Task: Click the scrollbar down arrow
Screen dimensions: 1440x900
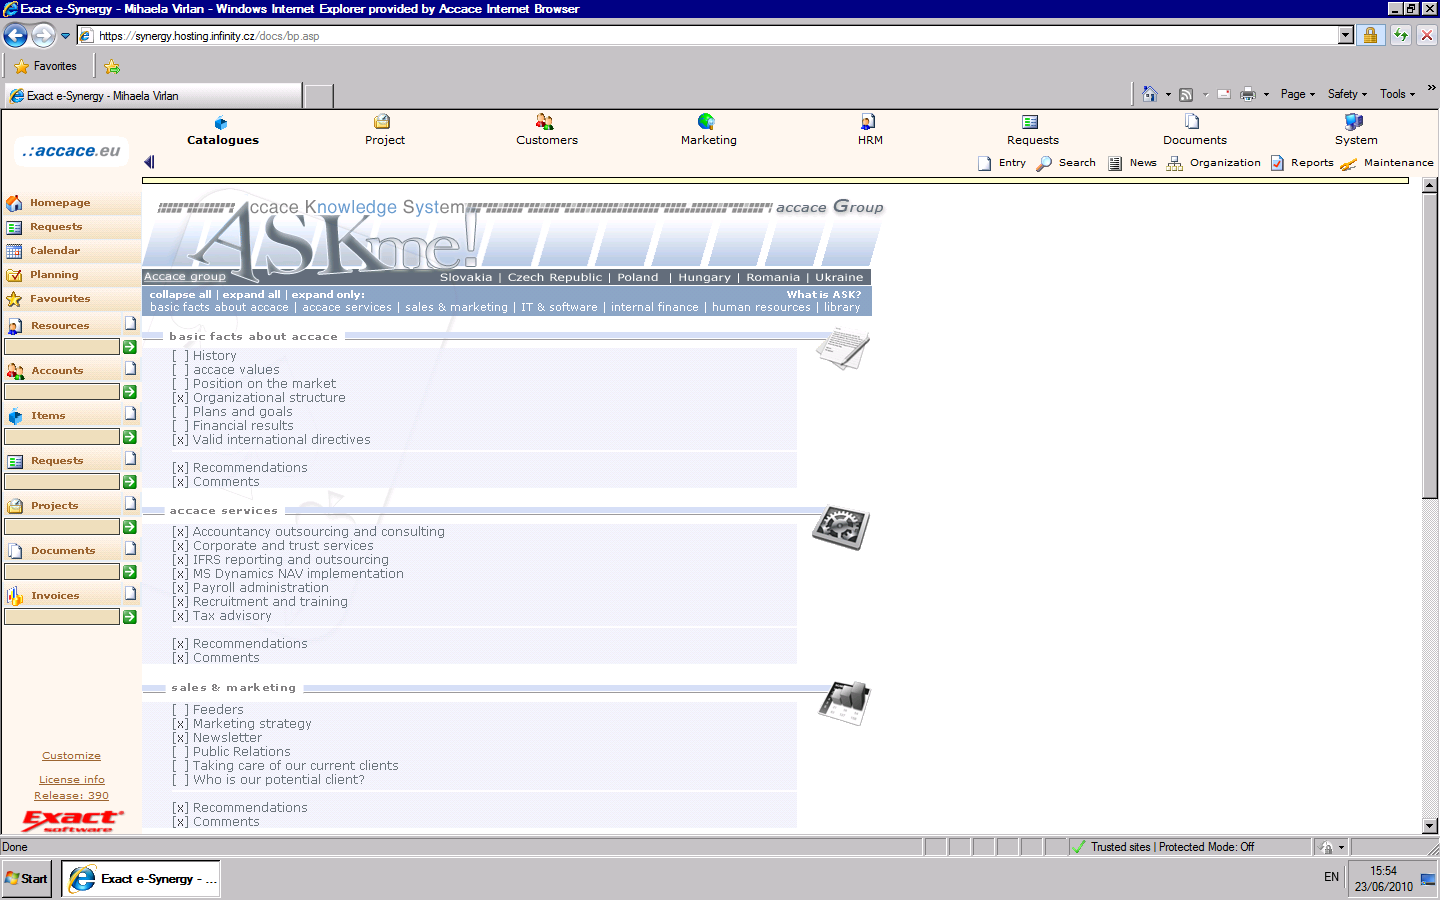Action: click(1430, 826)
